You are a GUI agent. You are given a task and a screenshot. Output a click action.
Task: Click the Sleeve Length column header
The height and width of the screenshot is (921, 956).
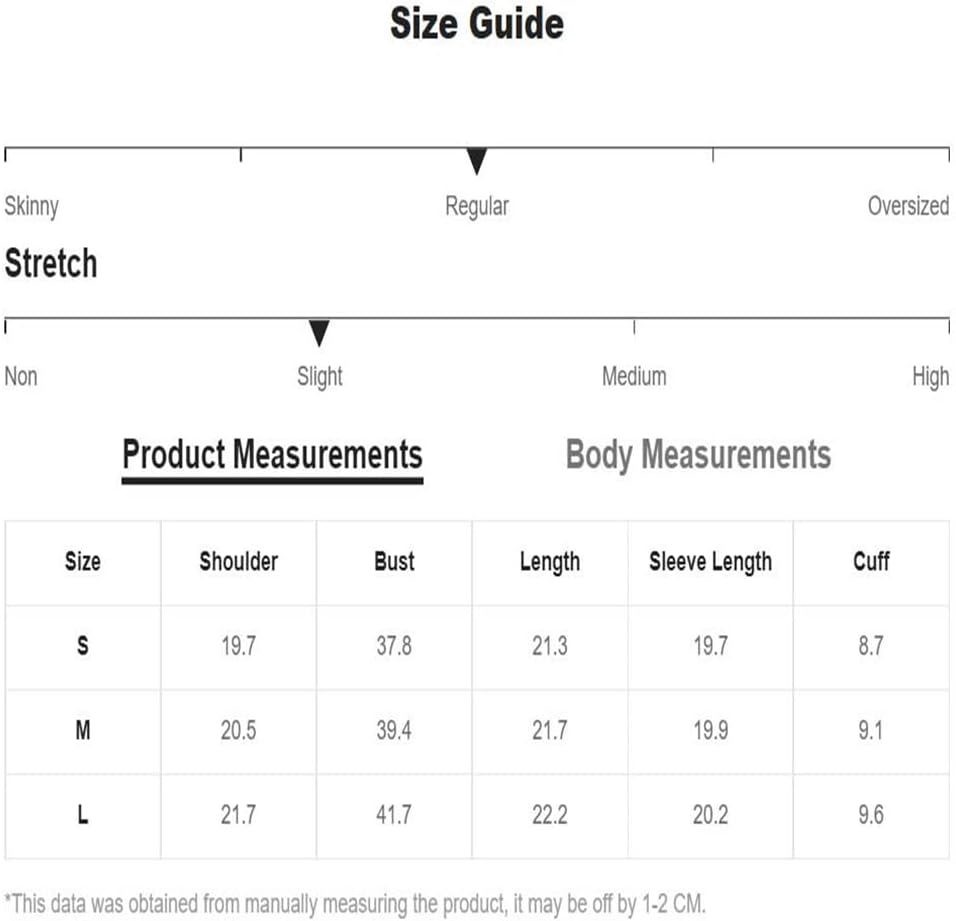click(x=710, y=562)
